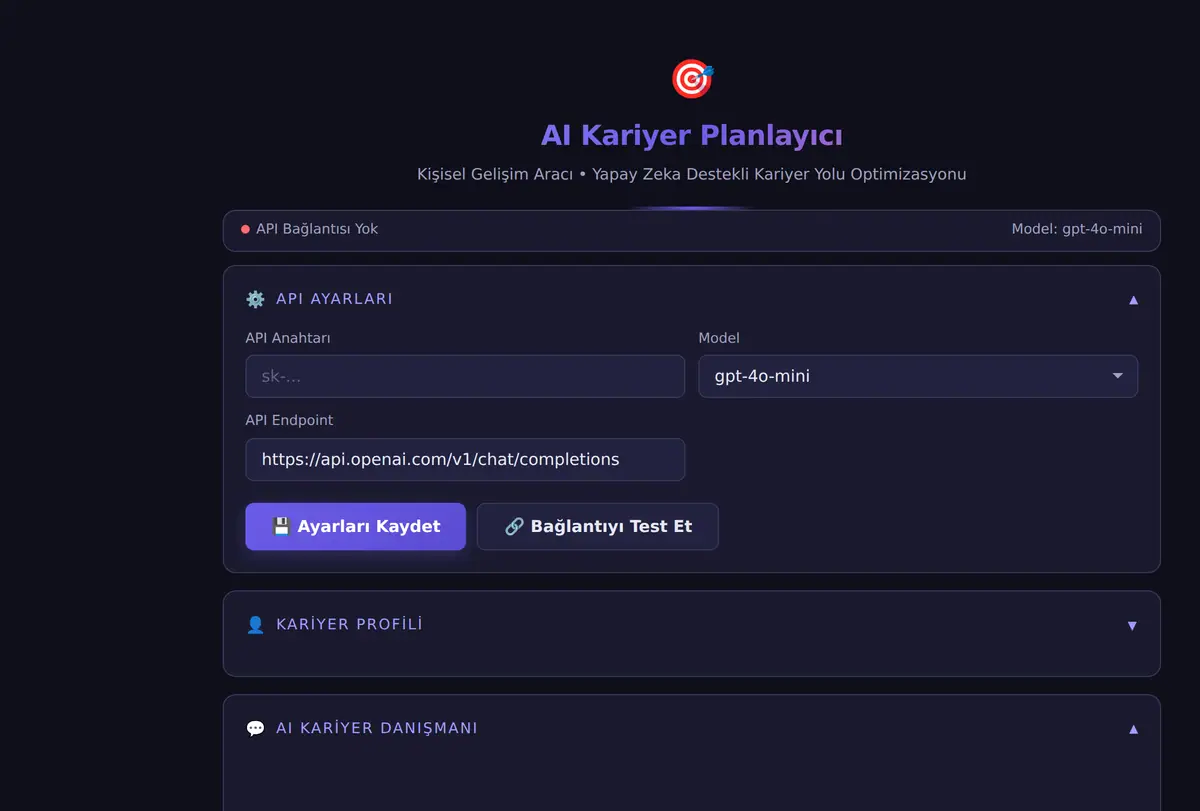
Task: Click the 'Kişisel Gelişim Aracı' subtitle text
Action: pyautogui.click(x=495, y=174)
